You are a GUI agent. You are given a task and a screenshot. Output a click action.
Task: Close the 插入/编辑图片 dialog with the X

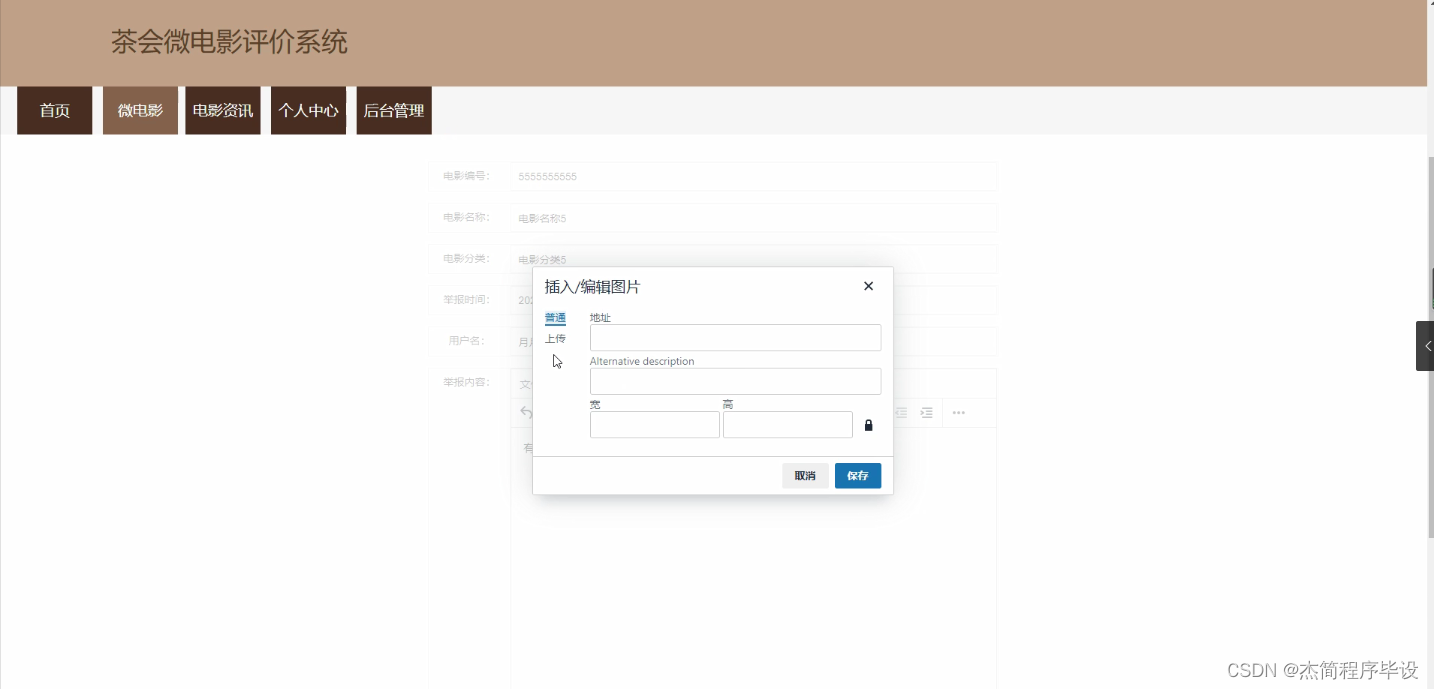[x=868, y=286]
